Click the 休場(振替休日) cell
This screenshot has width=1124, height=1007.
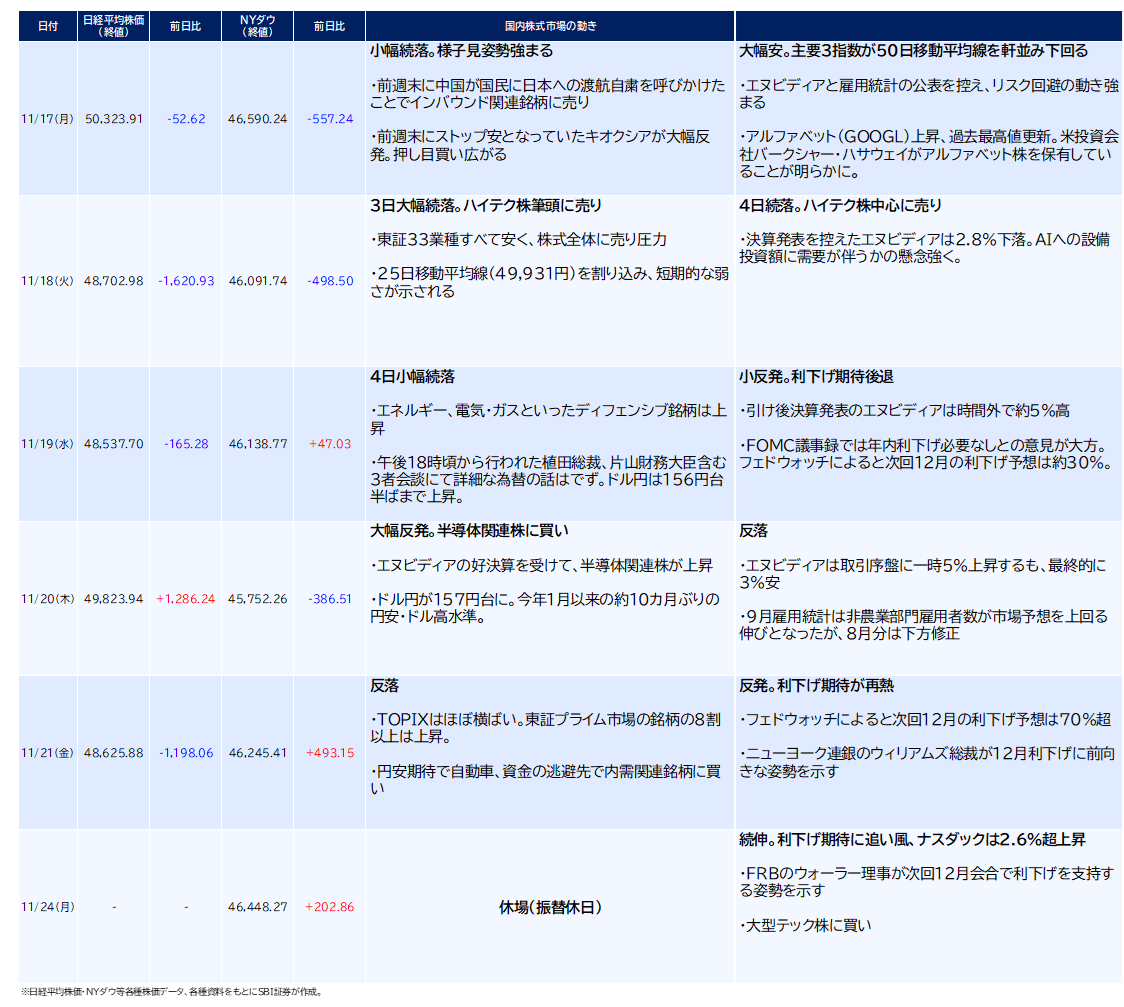pyautogui.click(x=550, y=907)
